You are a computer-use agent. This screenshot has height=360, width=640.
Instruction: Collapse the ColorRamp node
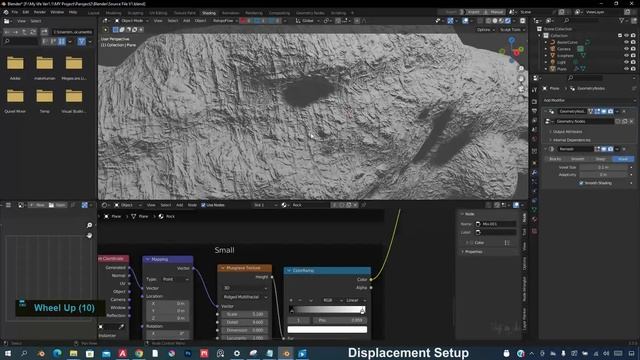289,271
